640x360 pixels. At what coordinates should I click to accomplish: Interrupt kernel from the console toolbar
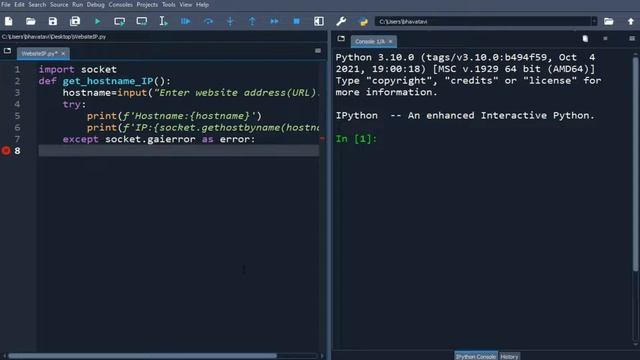(x=605, y=38)
